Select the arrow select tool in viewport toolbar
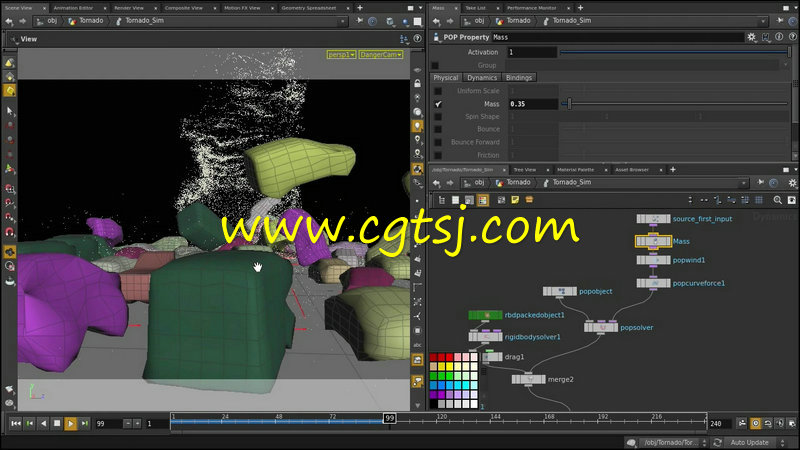Image resolution: width=800 pixels, height=450 pixels. click(x=10, y=111)
